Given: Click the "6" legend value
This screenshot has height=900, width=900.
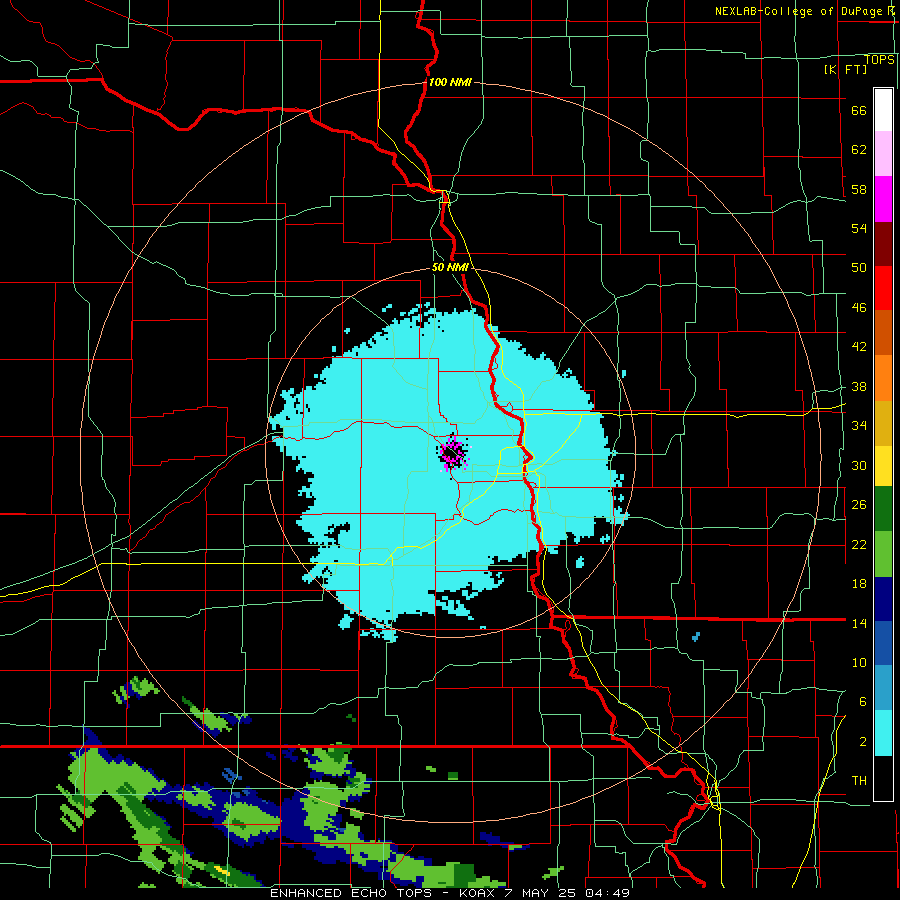Looking at the screenshot, I should click(x=862, y=701).
